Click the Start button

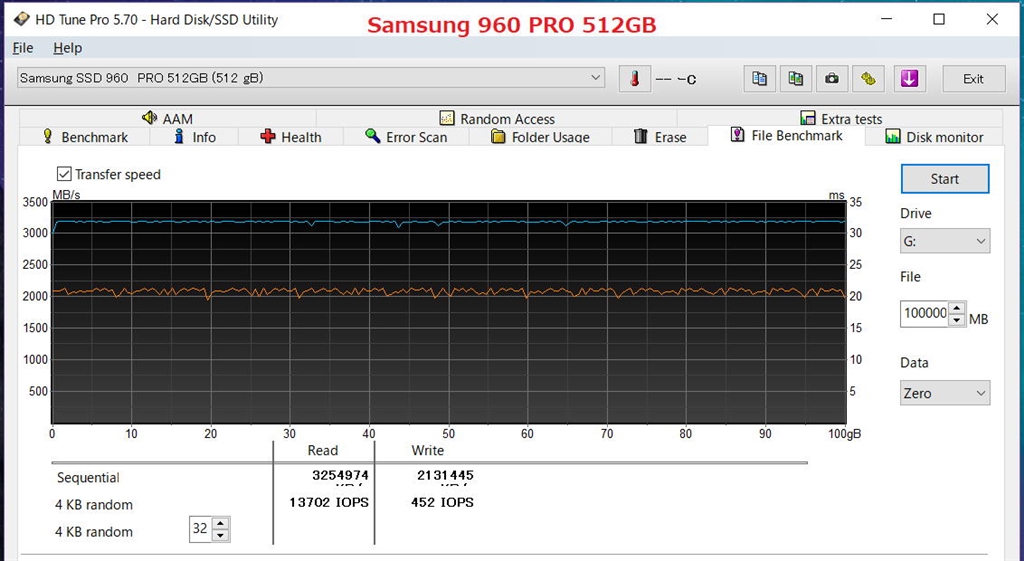tap(944, 179)
